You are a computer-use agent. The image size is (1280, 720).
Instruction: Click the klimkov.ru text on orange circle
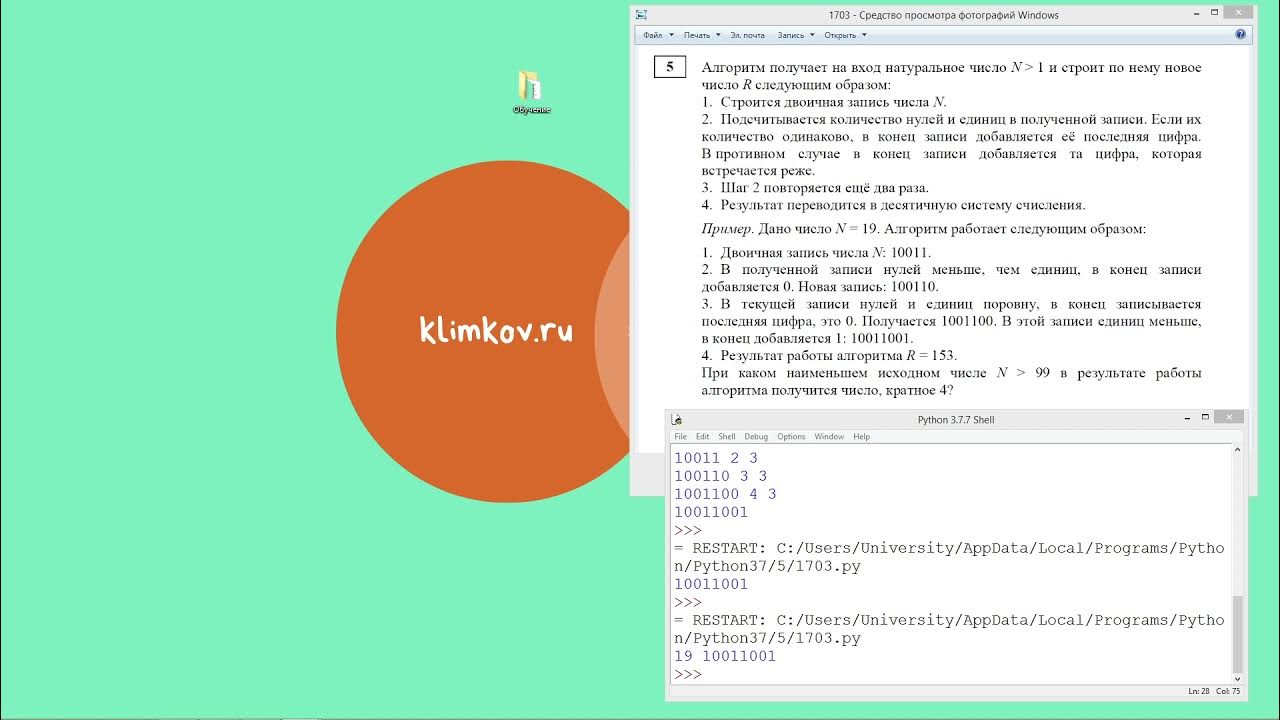click(496, 331)
